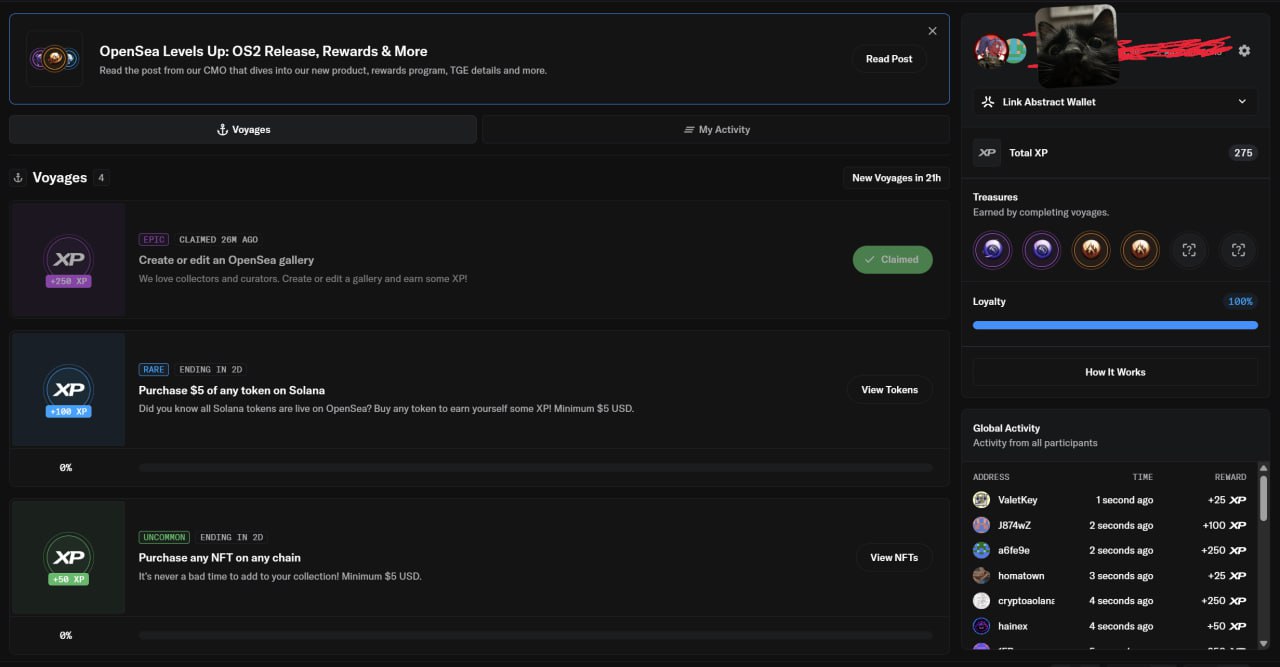Select the first purple treasure badge
1280x667 pixels.
pos(993,250)
